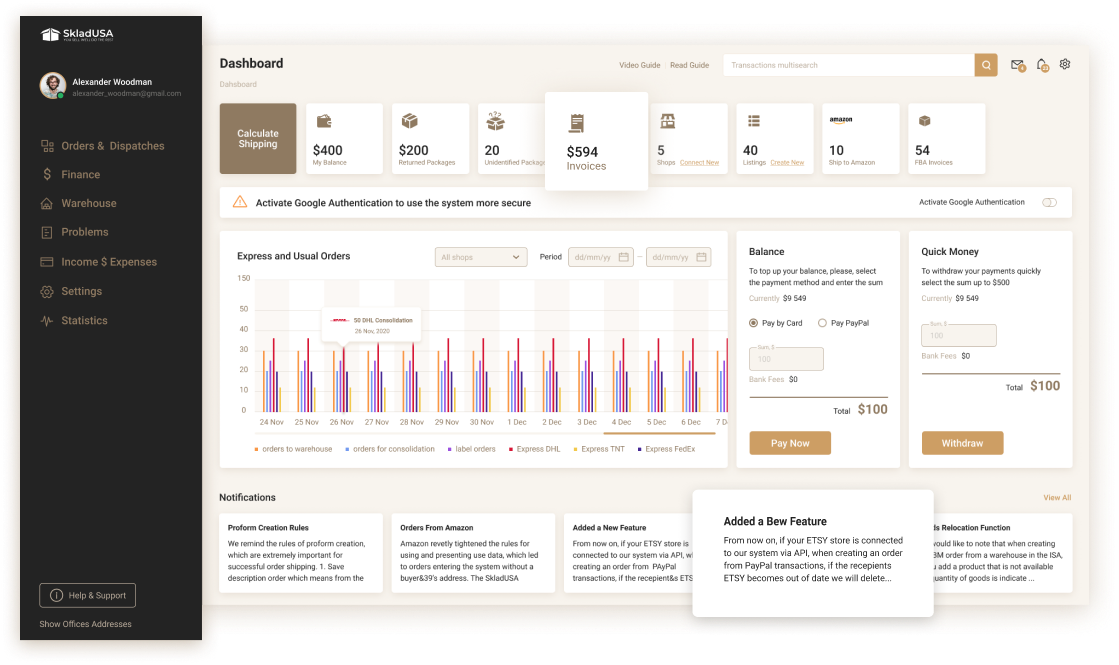Click the chart's date range underline bar
The width and height of the screenshot is (1119, 665).
click(x=659, y=433)
